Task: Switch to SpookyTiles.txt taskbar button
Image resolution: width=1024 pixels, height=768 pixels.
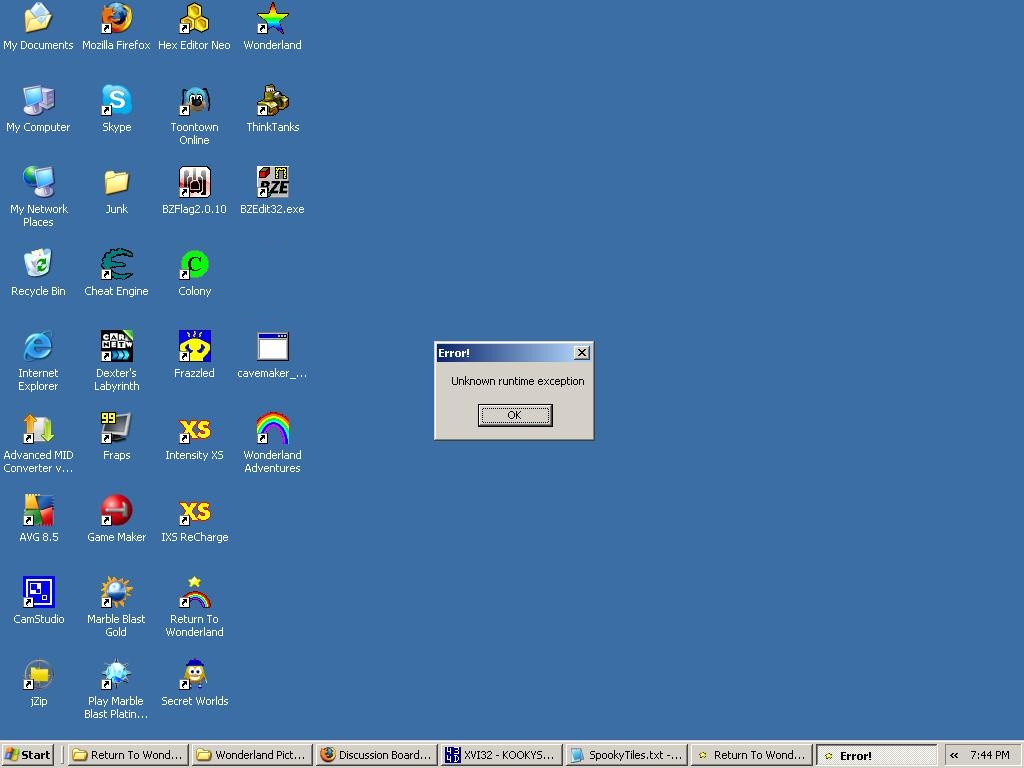Action: 627,755
